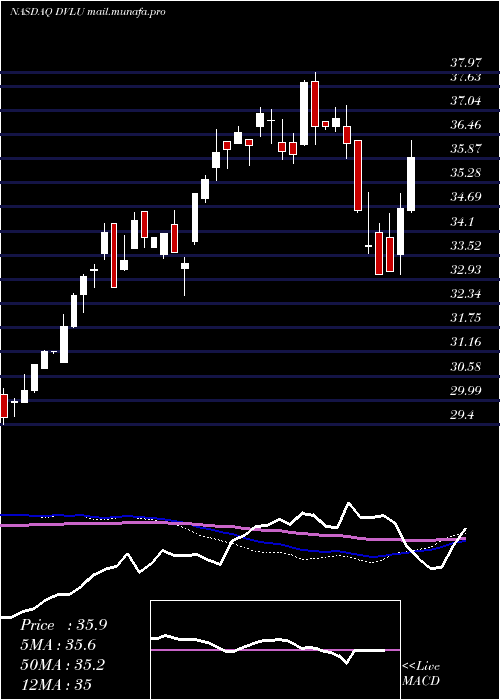Select the 29.99 price axis label
The width and height of the screenshot is (500, 700).
pos(465,391)
